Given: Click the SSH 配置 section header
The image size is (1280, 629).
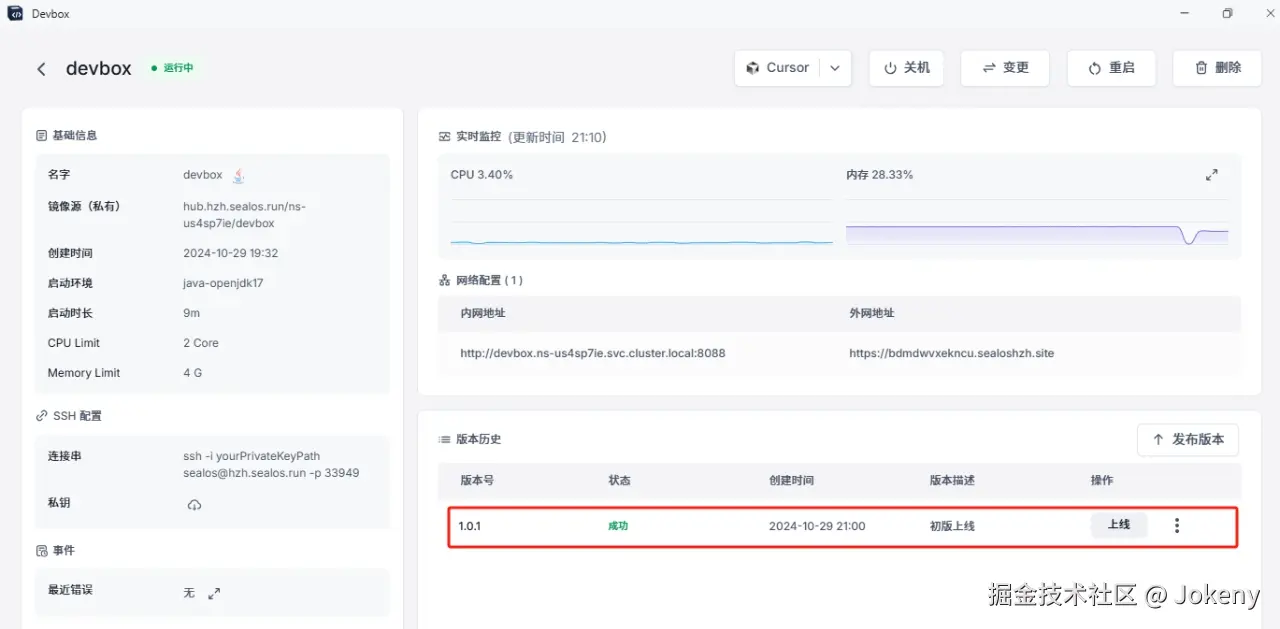Looking at the screenshot, I should pos(68,415).
